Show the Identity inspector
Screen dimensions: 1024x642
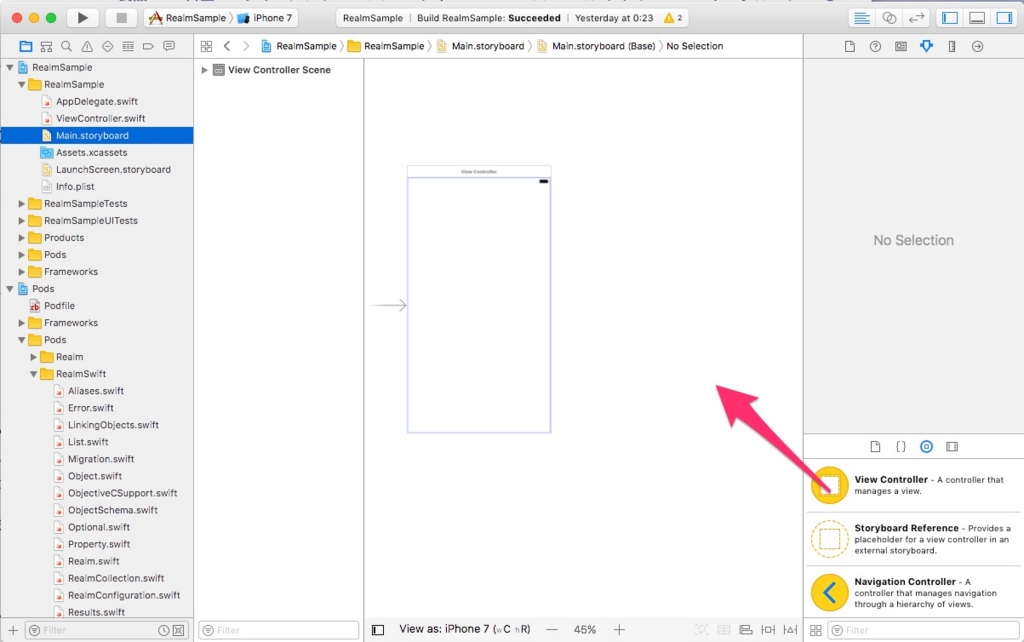coord(901,46)
